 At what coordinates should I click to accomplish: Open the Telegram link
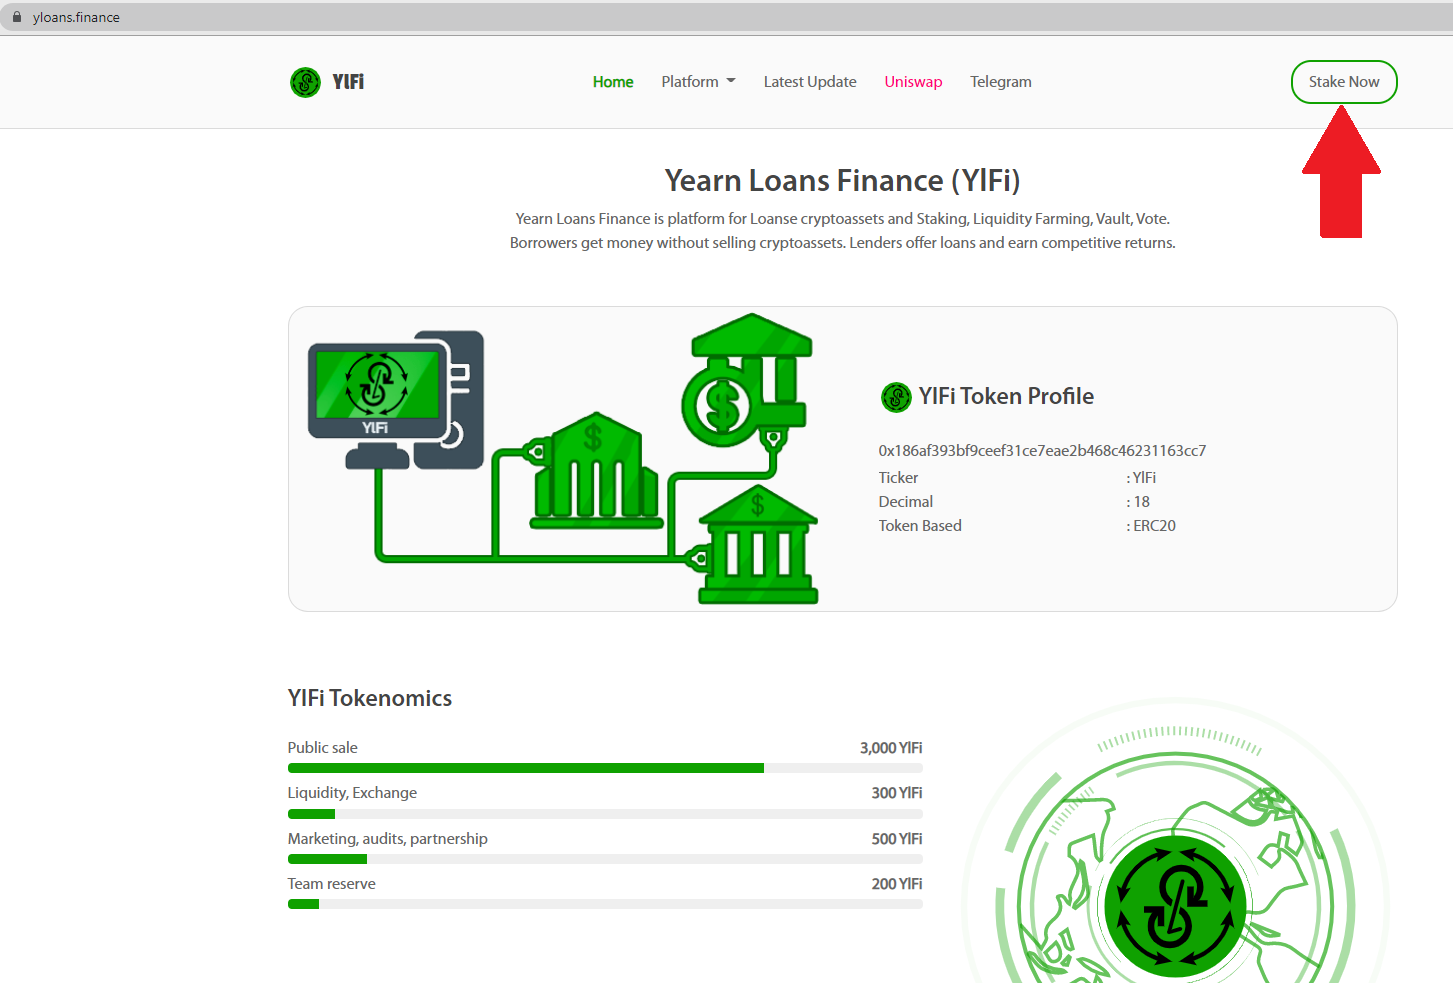(1001, 82)
